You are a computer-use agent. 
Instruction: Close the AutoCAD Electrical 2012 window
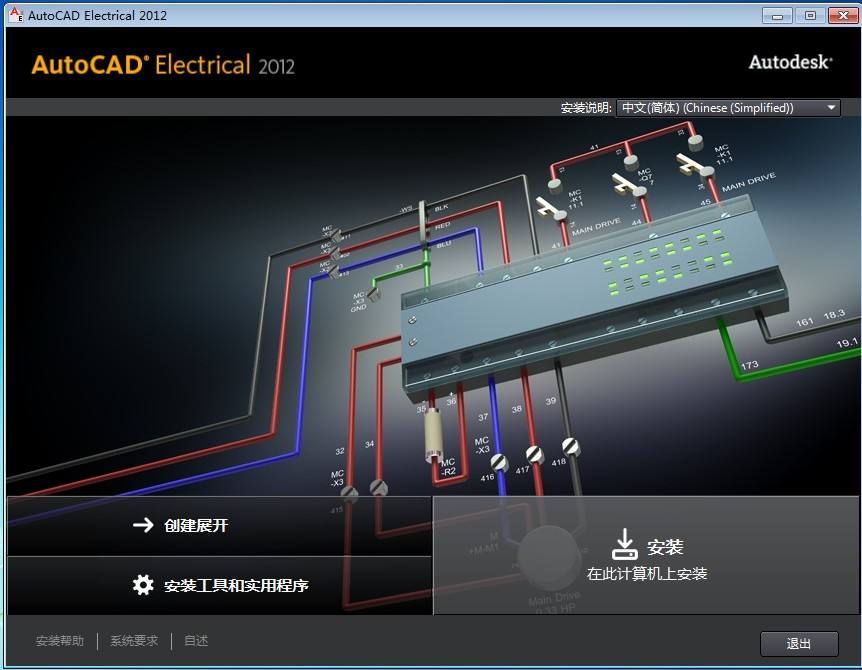[843, 15]
